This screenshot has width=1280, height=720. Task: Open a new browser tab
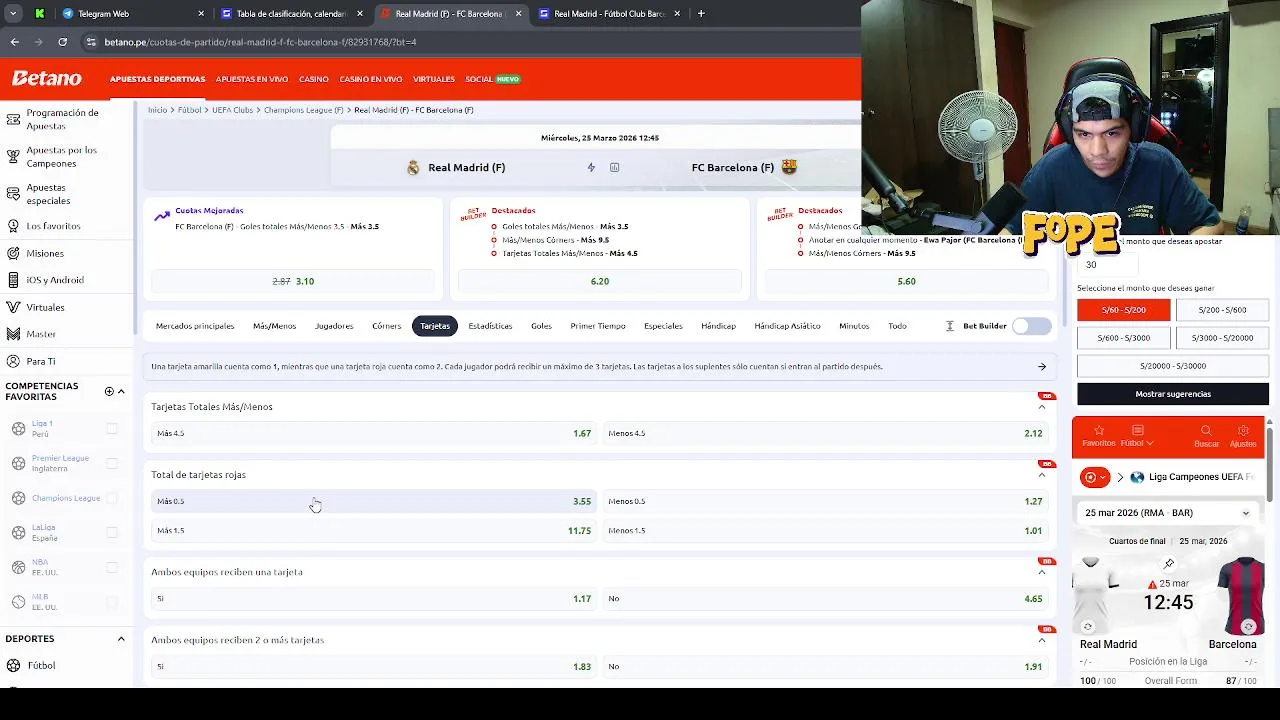point(701,14)
